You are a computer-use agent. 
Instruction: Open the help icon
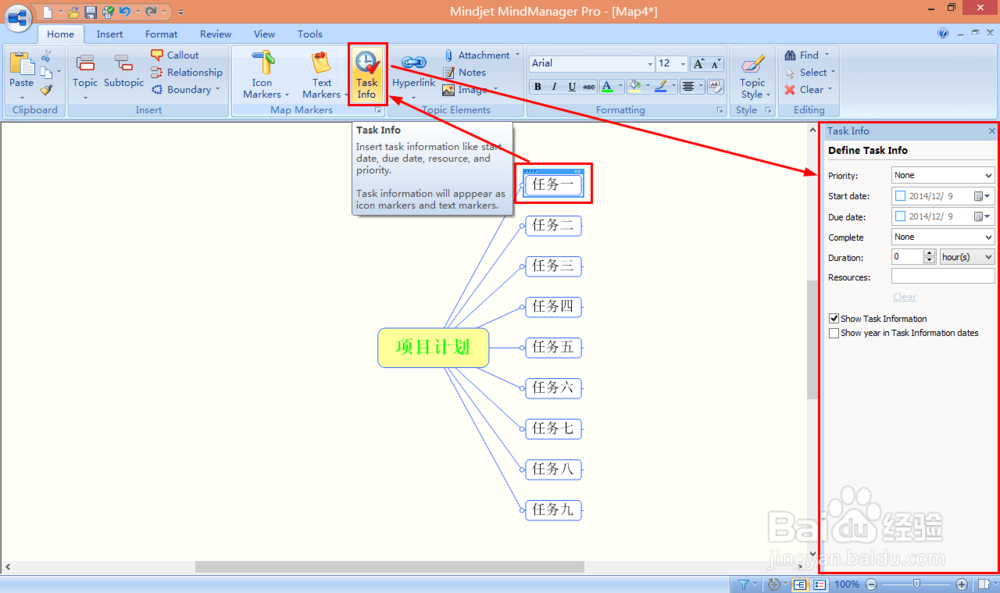pyautogui.click(x=943, y=33)
